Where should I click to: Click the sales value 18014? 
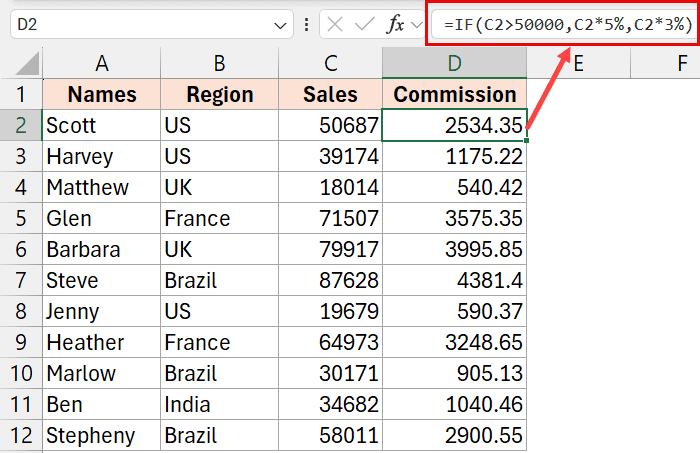click(330, 187)
